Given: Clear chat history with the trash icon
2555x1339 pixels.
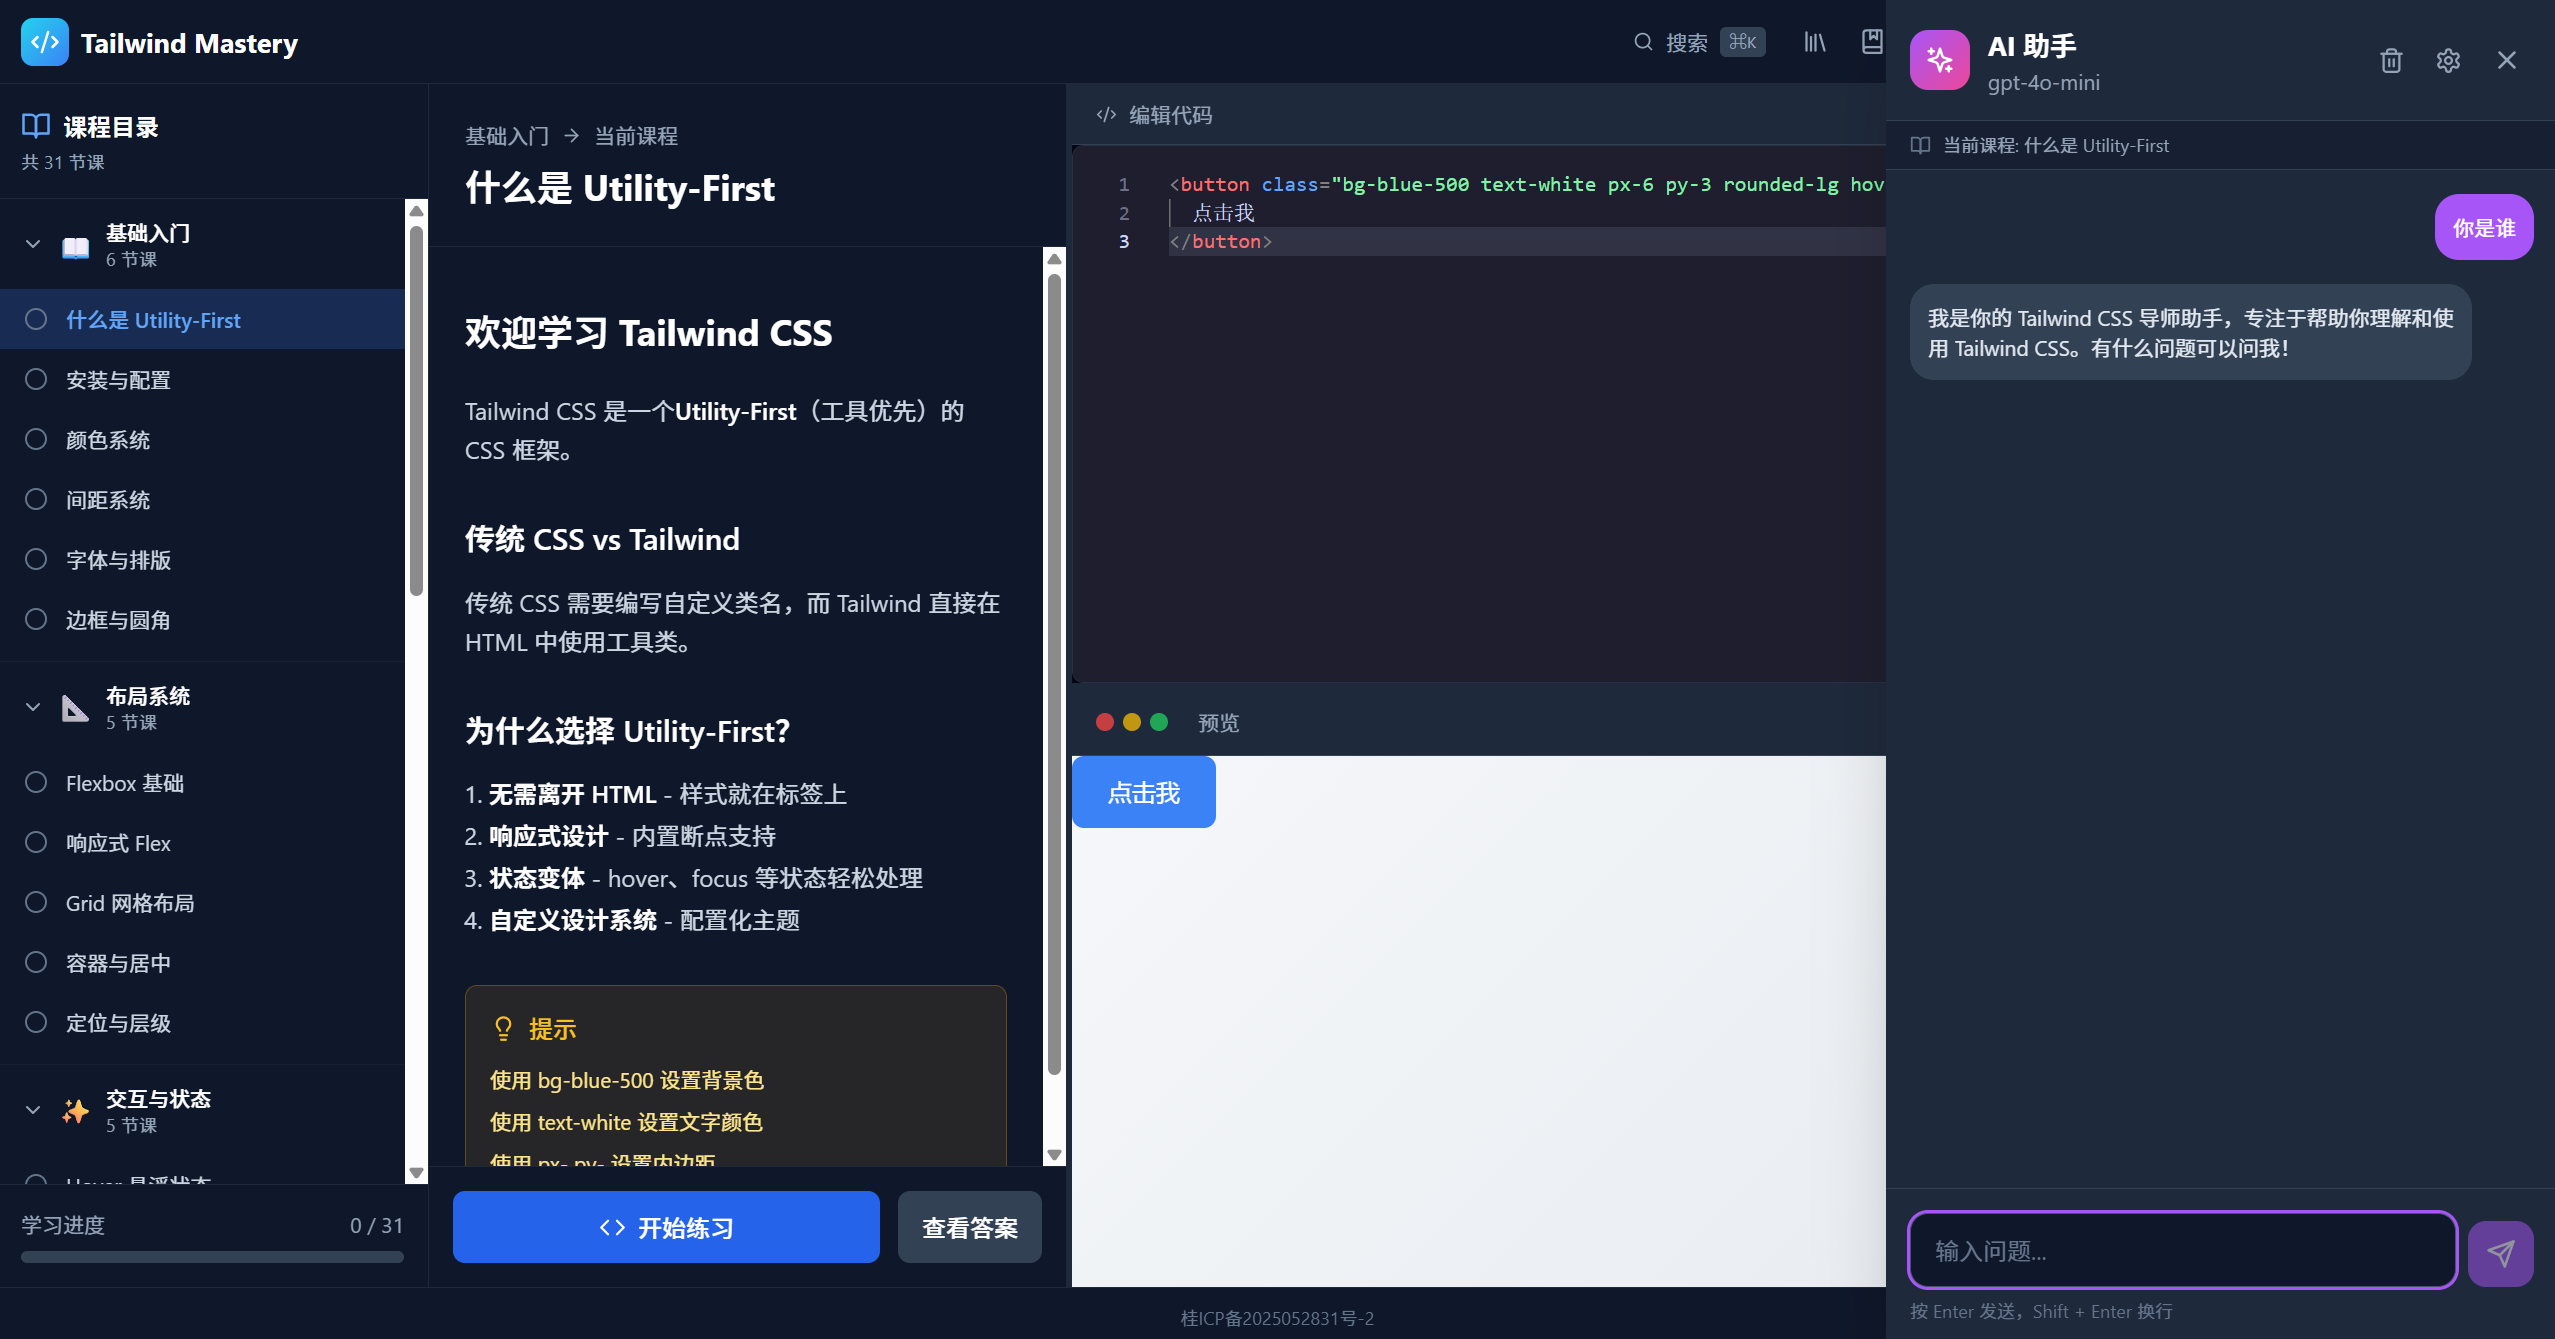Looking at the screenshot, I should tap(2391, 61).
